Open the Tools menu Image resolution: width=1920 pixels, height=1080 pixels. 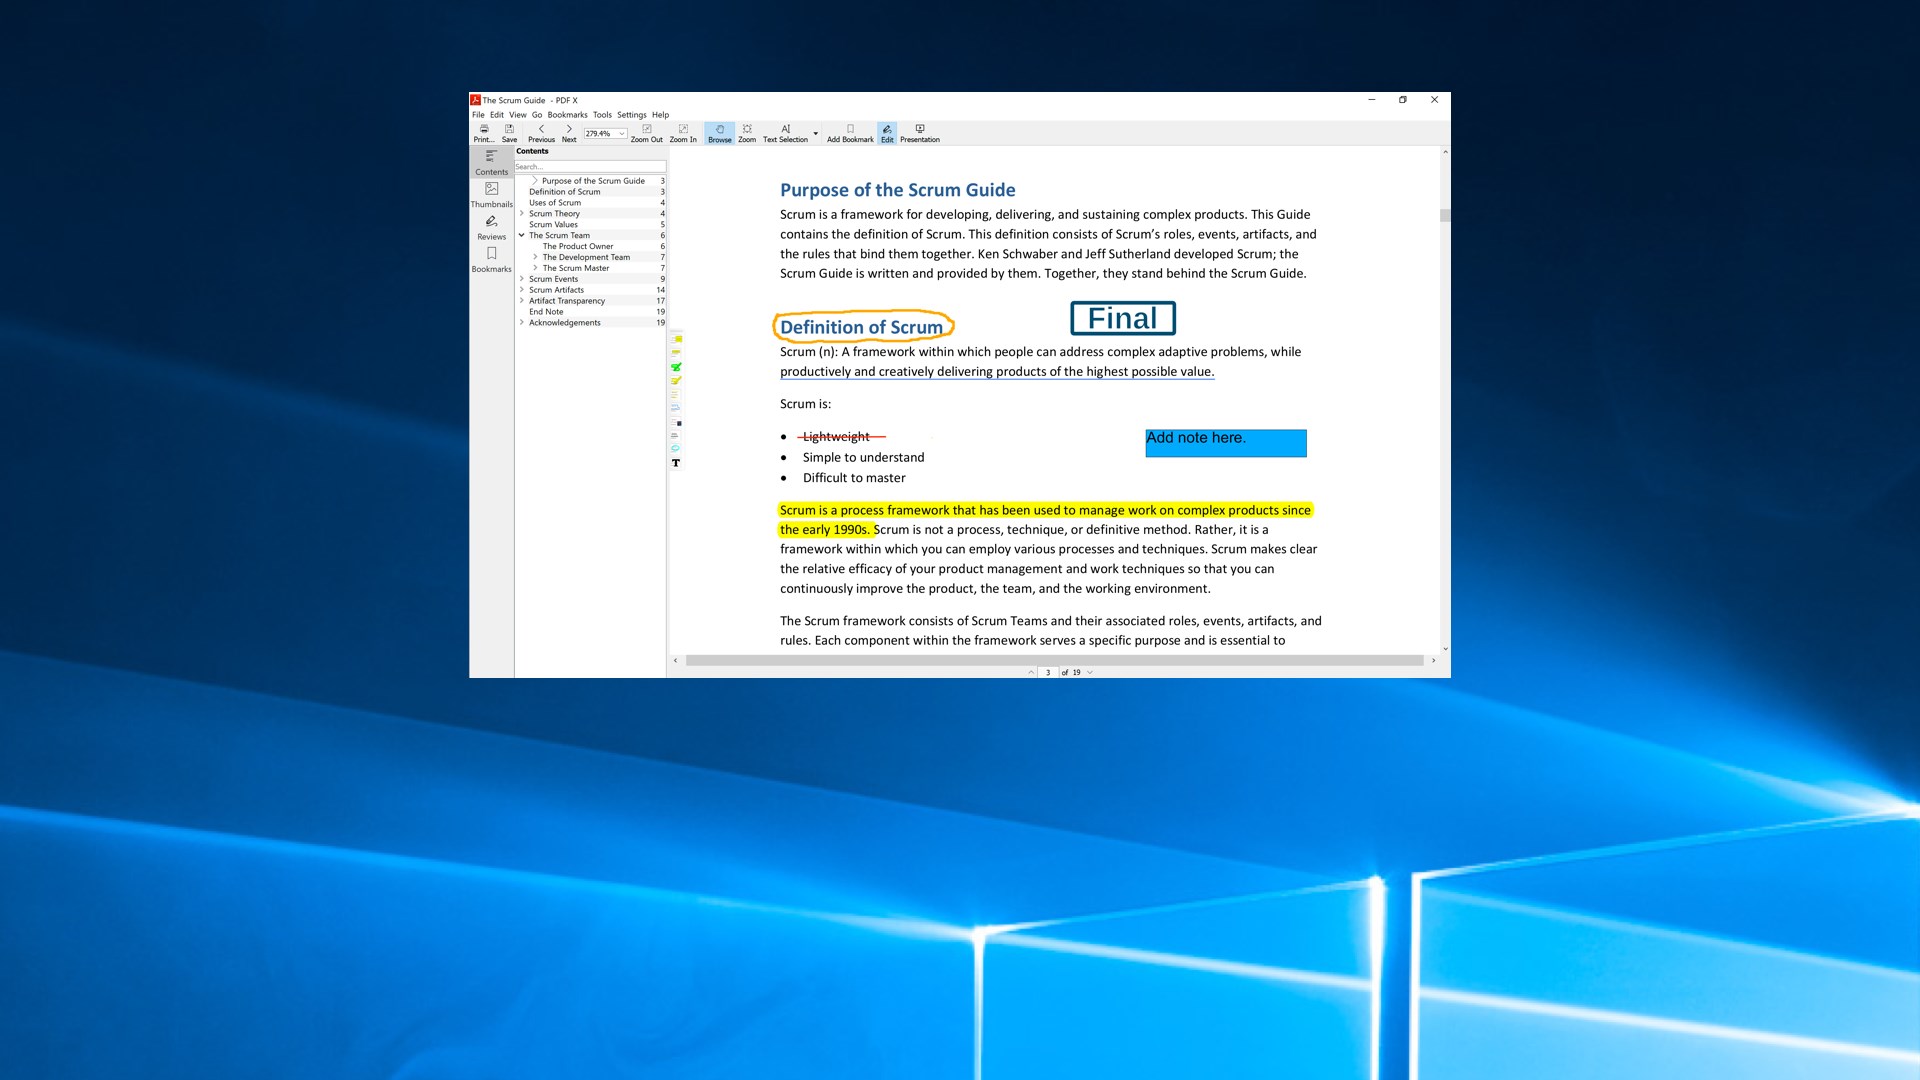[601, 115]
